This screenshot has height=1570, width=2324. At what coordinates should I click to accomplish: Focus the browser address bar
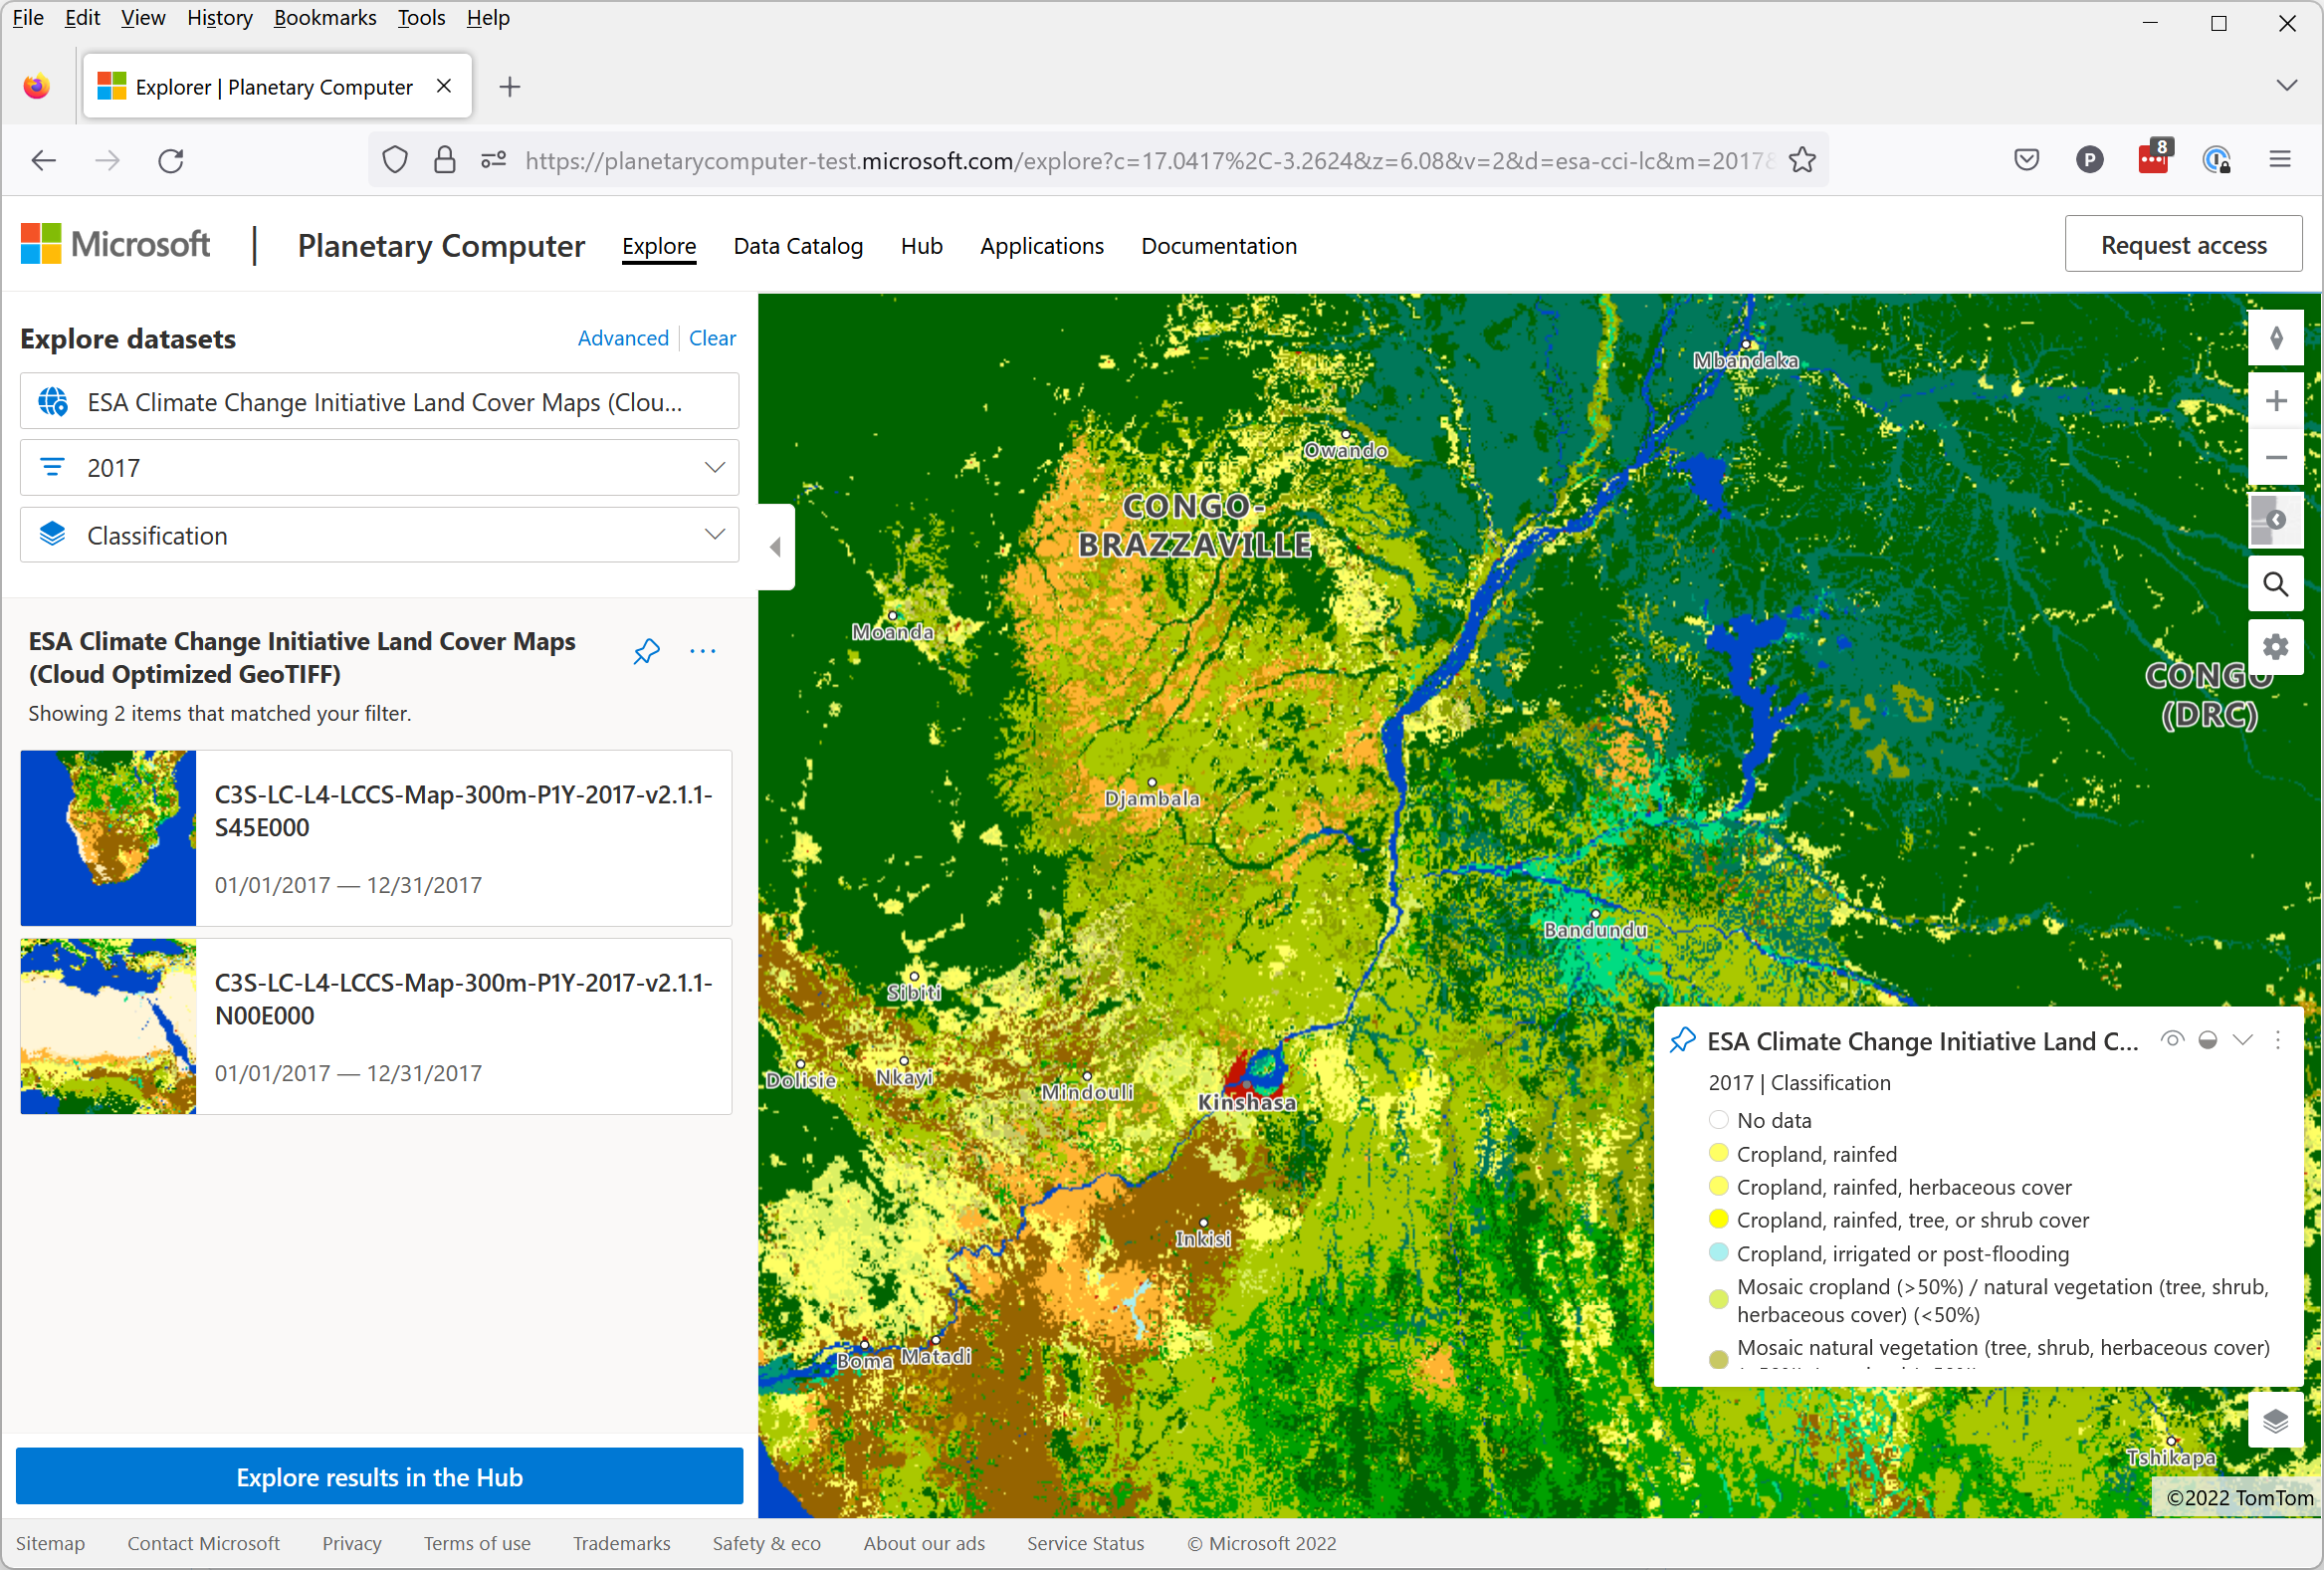click(1150, 160)
